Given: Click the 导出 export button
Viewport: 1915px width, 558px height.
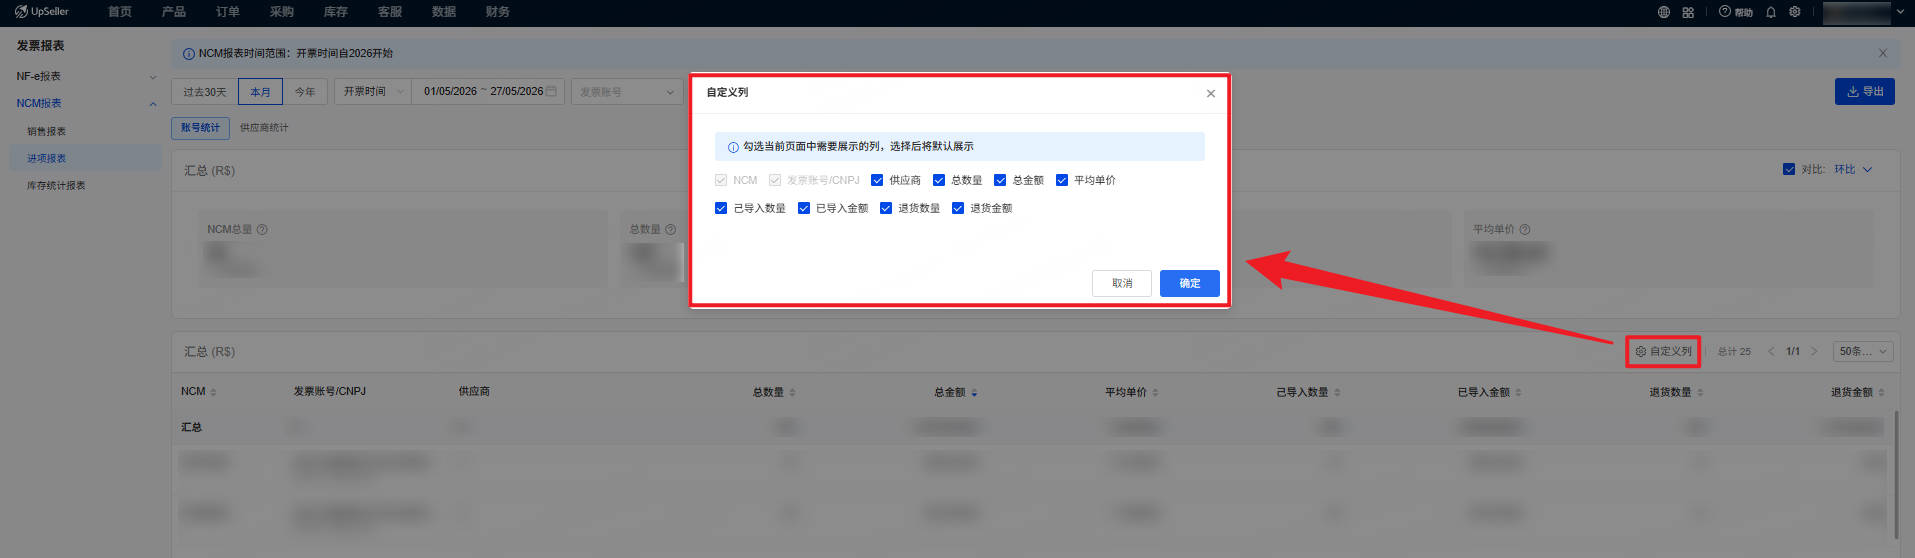Looking at the screenshot, I should coord(1864,91).
